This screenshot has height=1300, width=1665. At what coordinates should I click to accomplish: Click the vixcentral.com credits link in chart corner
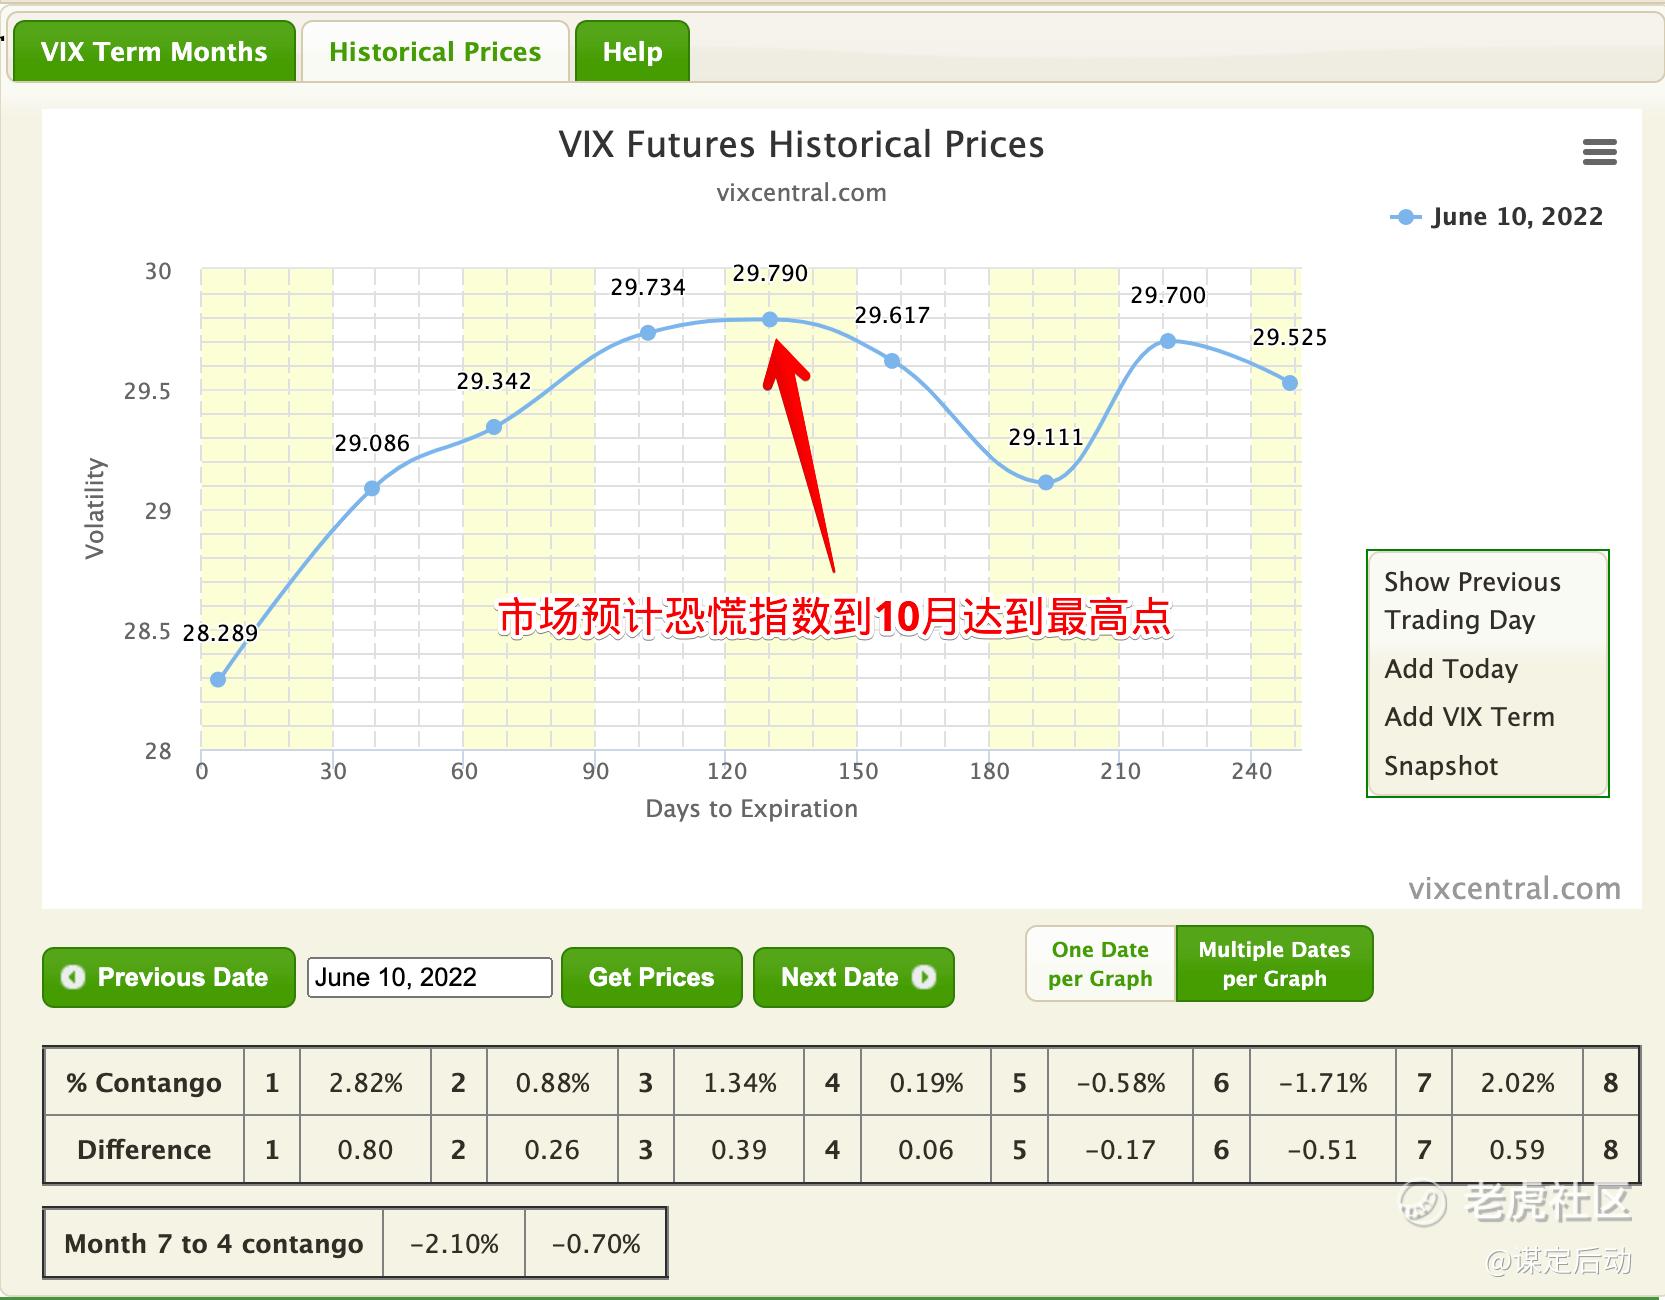click(1514, 888)
